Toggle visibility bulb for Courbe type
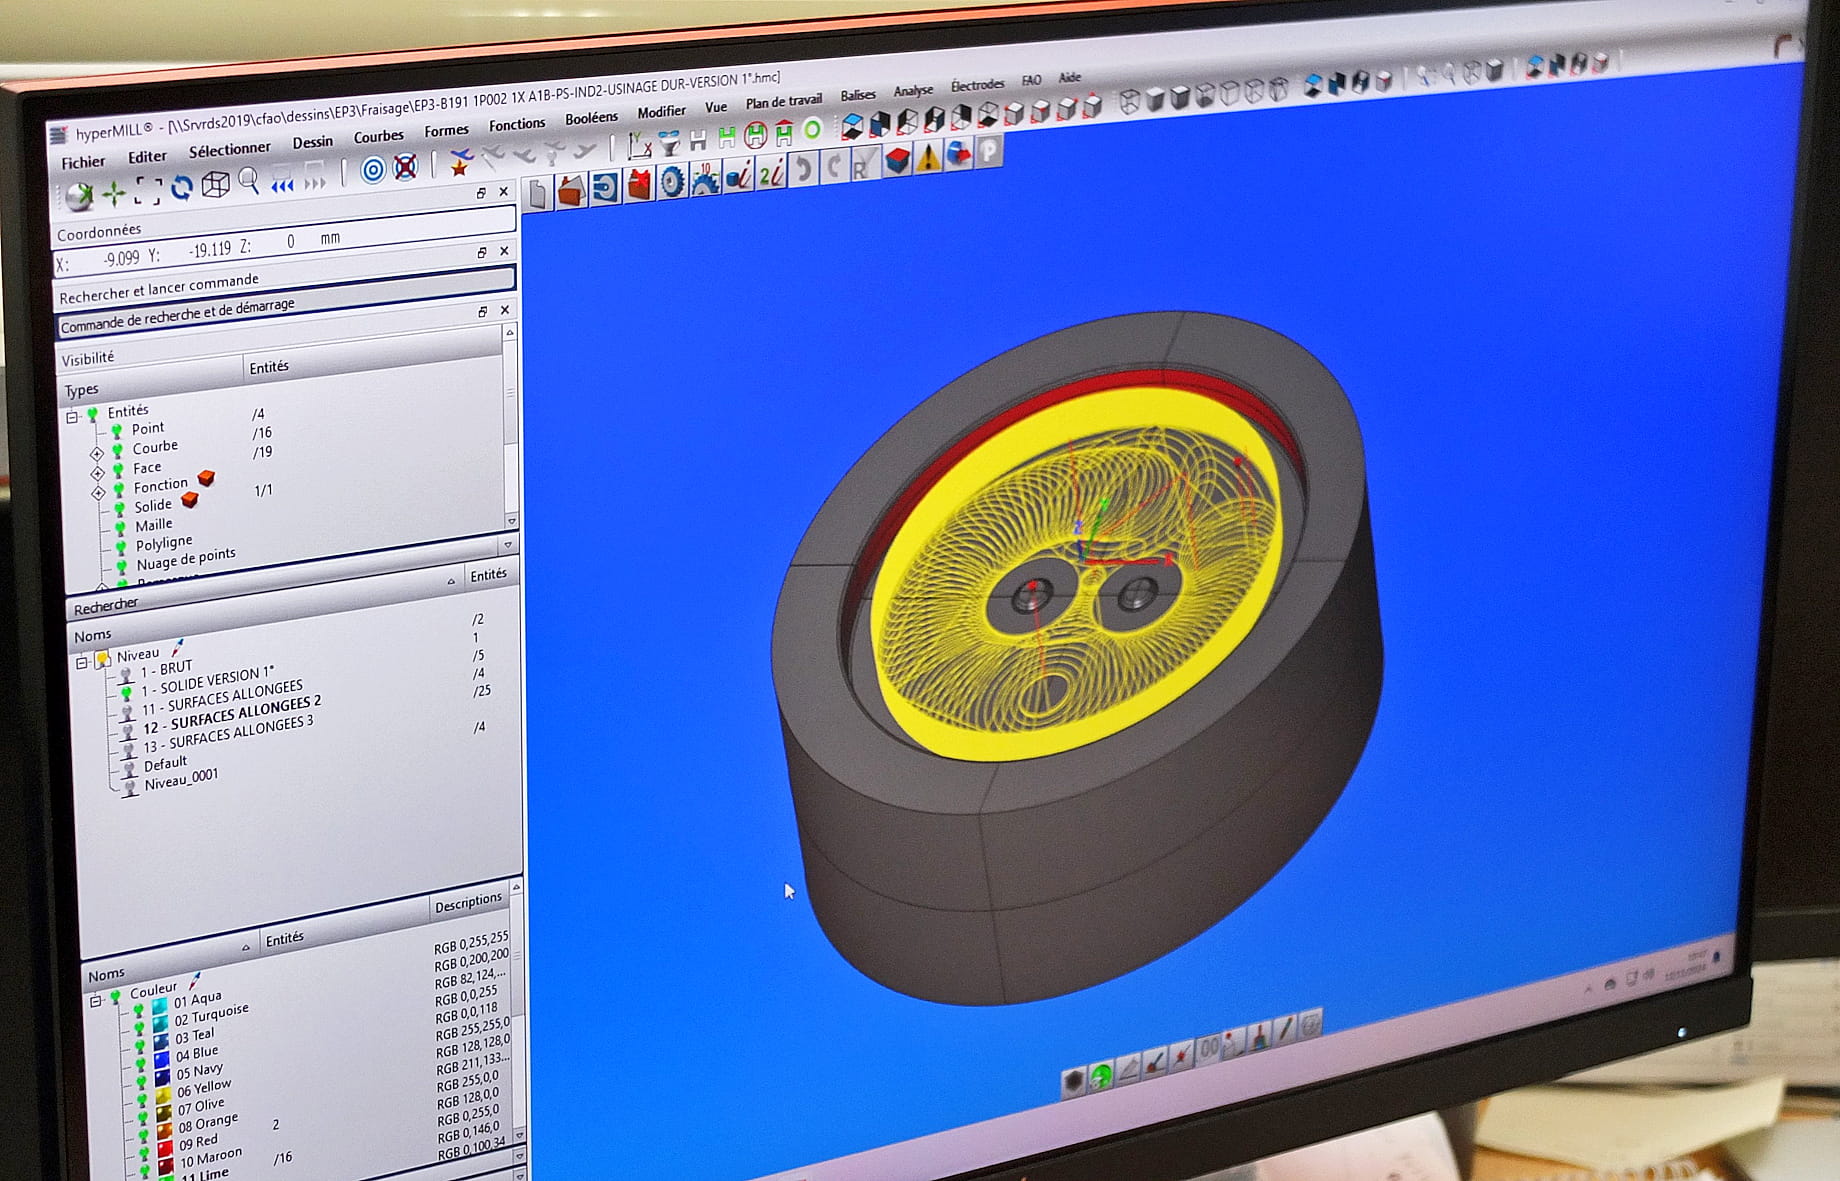1840x1181 pixels. [x=118, y=450]
